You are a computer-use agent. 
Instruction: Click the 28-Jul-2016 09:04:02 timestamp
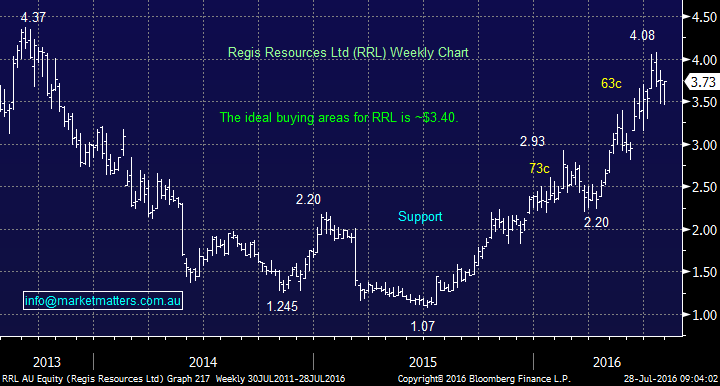(670, 379)
